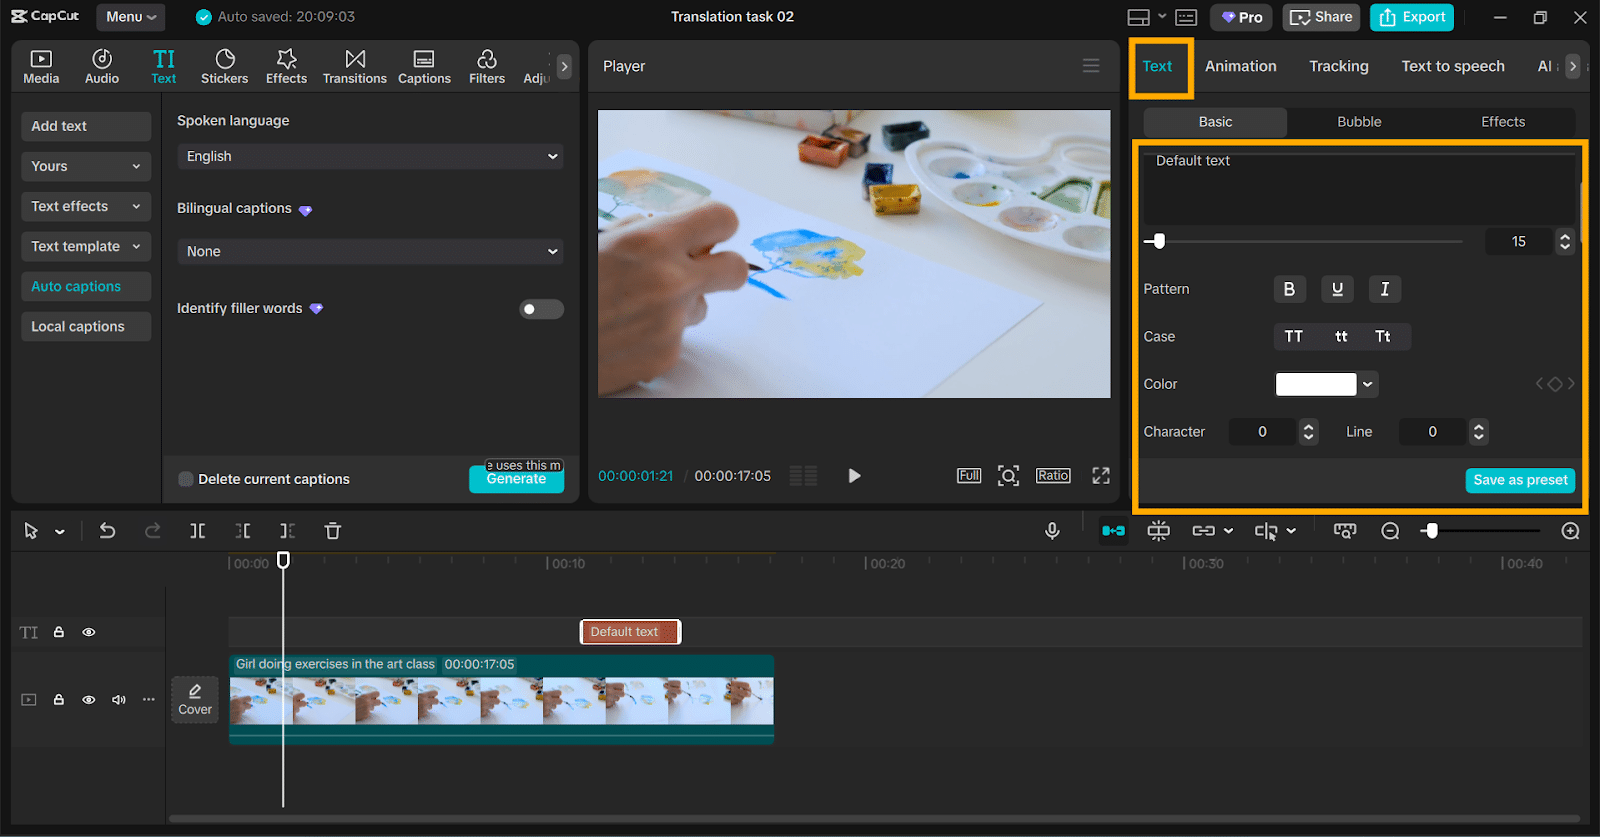
Task: Click the white text color swatch
Action: pyautogui.click(x=1316, y=384)
